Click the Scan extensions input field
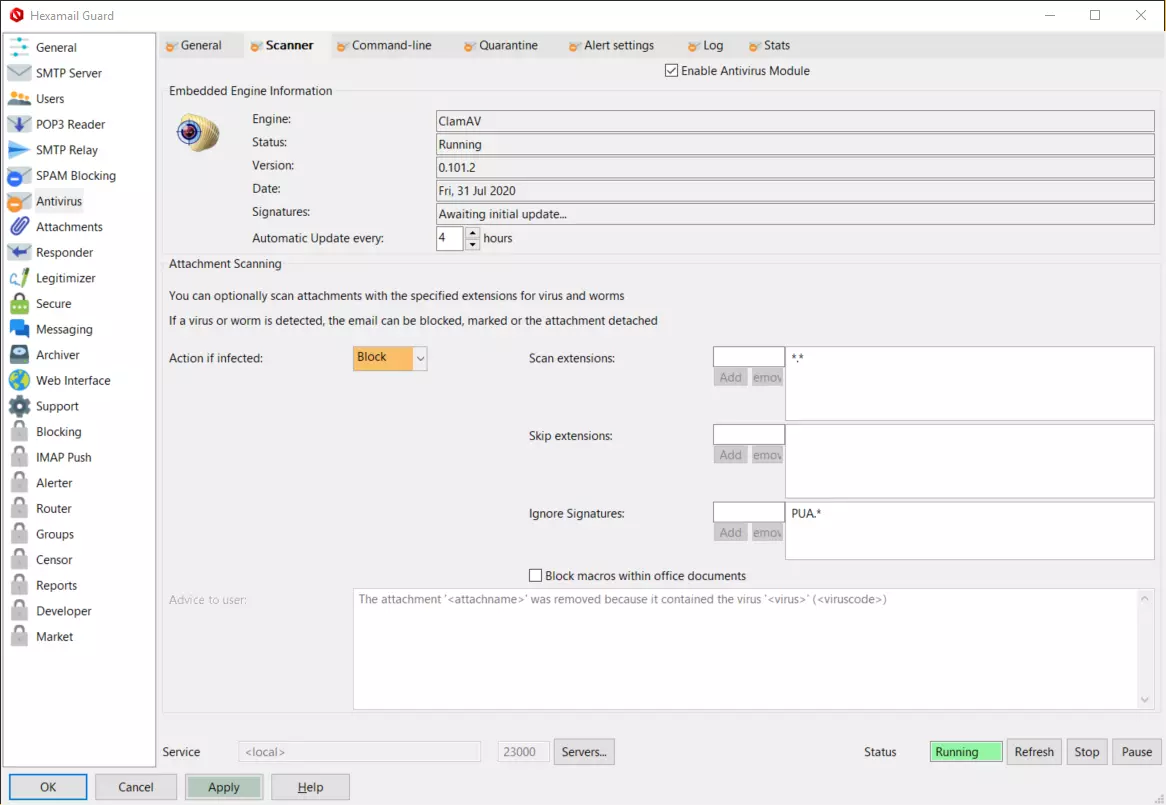 [748, 357]
